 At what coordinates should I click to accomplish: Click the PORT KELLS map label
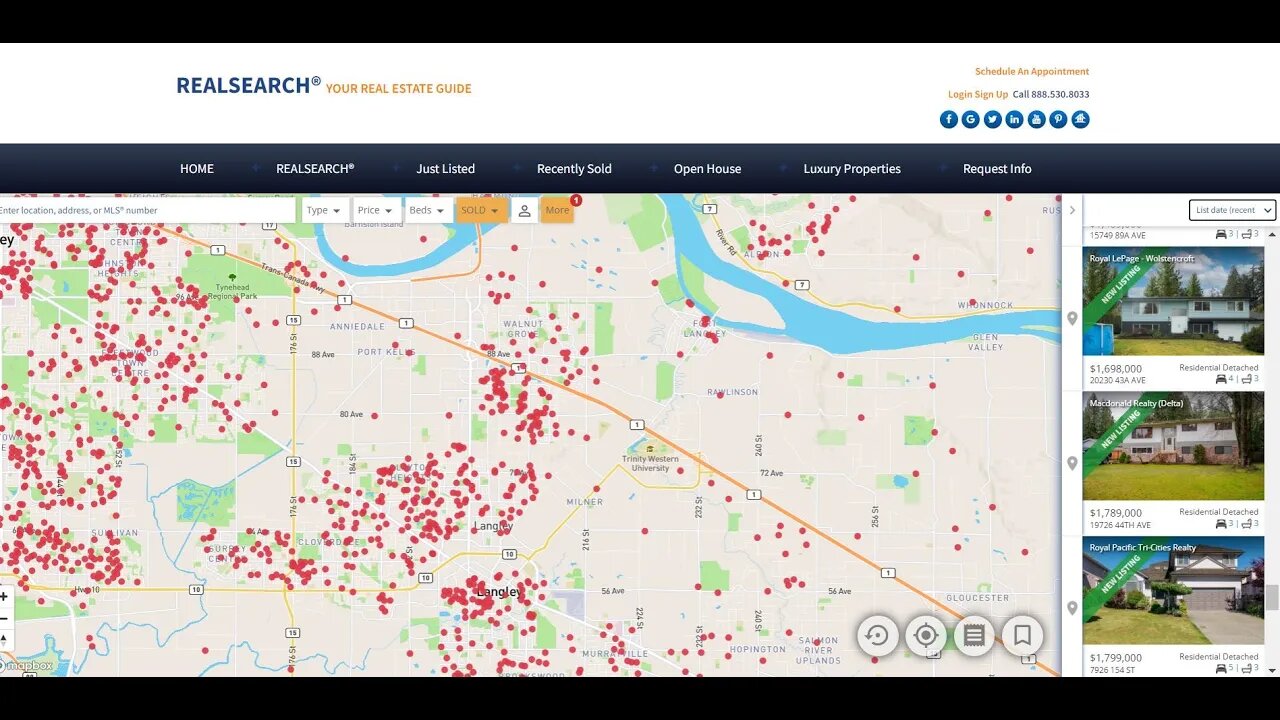(x=384, y=352)
